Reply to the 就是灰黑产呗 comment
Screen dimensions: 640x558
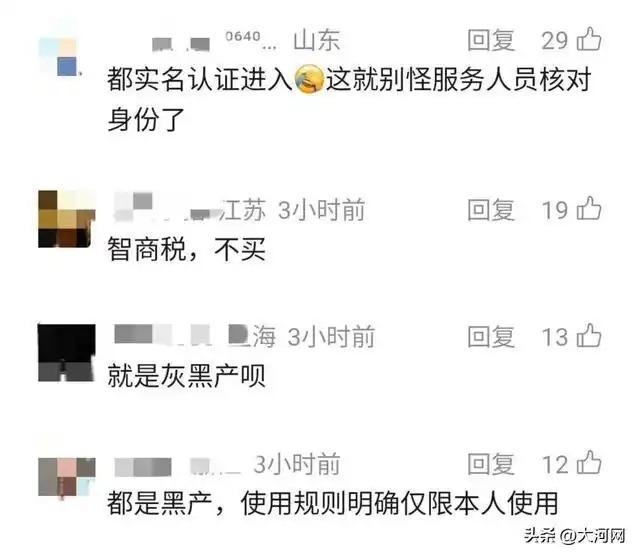[491, 337]
